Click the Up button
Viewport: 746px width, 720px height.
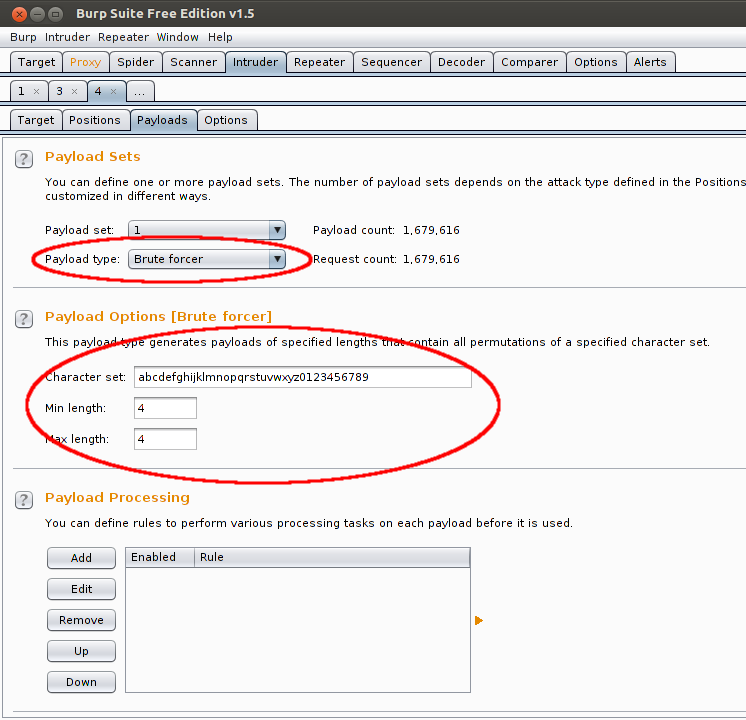point(81,651)
